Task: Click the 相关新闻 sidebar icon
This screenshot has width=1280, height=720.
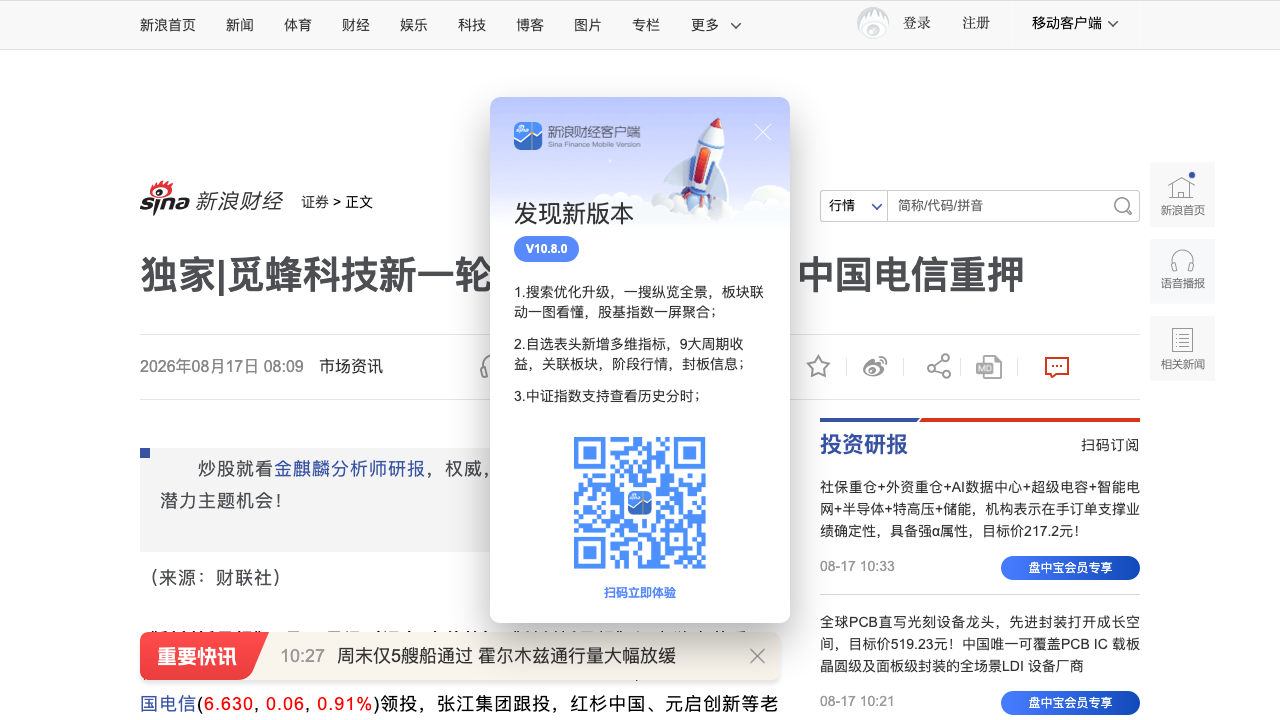Action: pyautogui.click(x=1182, y=348)
